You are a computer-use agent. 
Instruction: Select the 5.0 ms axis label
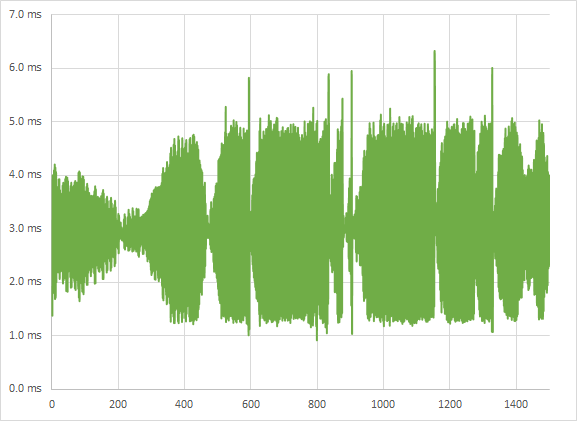(25, 121)
